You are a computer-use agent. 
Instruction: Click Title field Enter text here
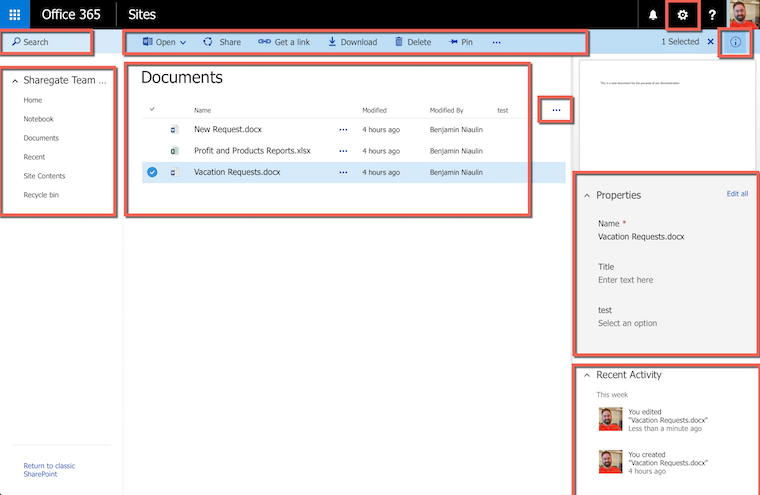pos(625,280)
